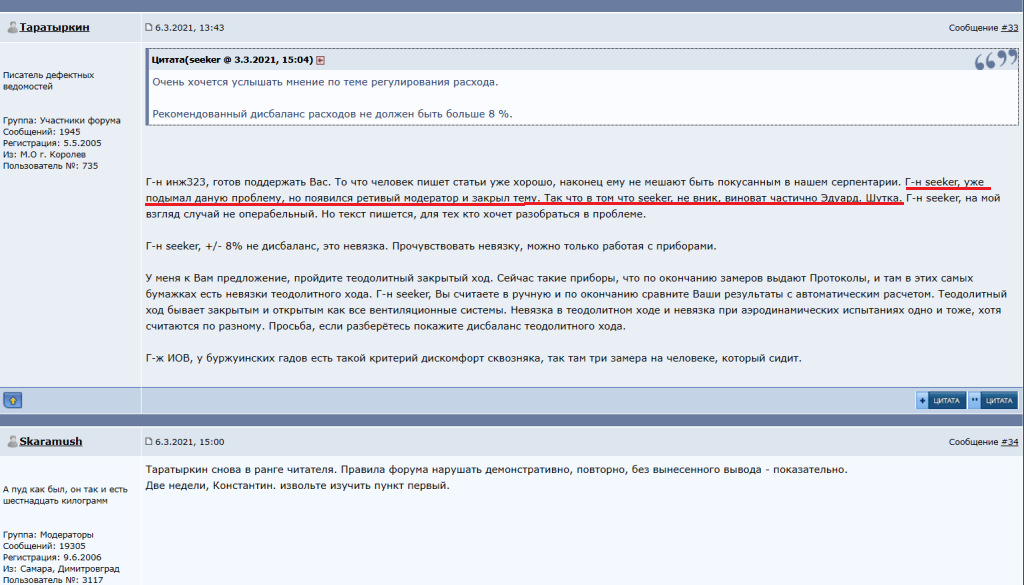Click the post icon before 6.3.2021, 15:00
Viewport: 1024px width, 585px height.
point(149,441)
